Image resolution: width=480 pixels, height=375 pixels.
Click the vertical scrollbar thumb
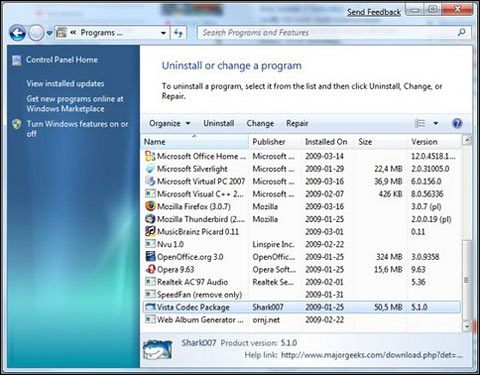467,280
